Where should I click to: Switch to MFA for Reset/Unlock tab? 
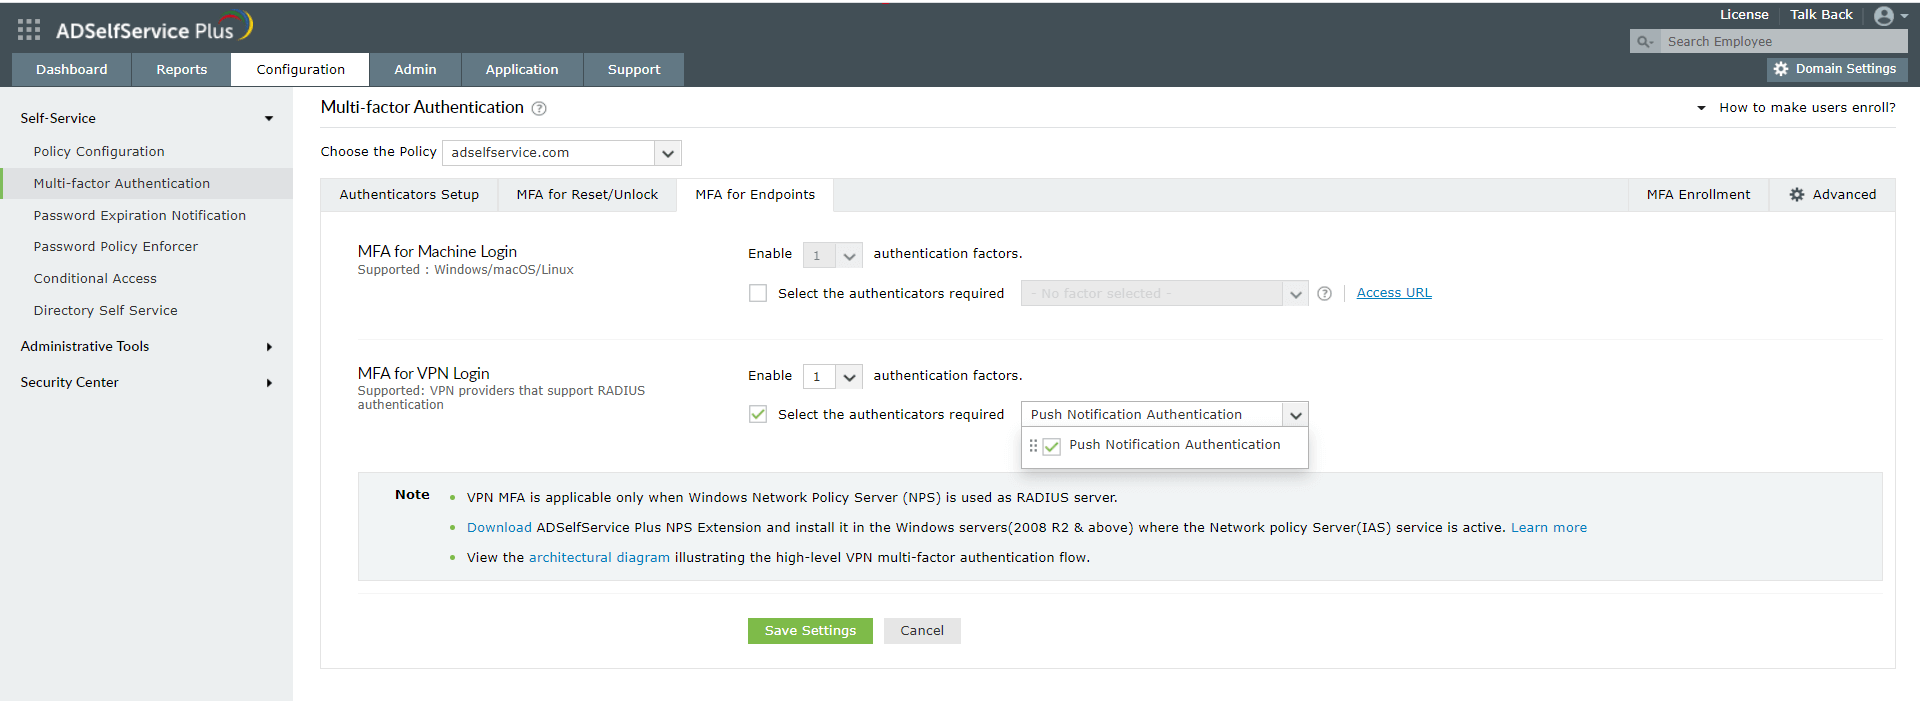pos(587,195)
